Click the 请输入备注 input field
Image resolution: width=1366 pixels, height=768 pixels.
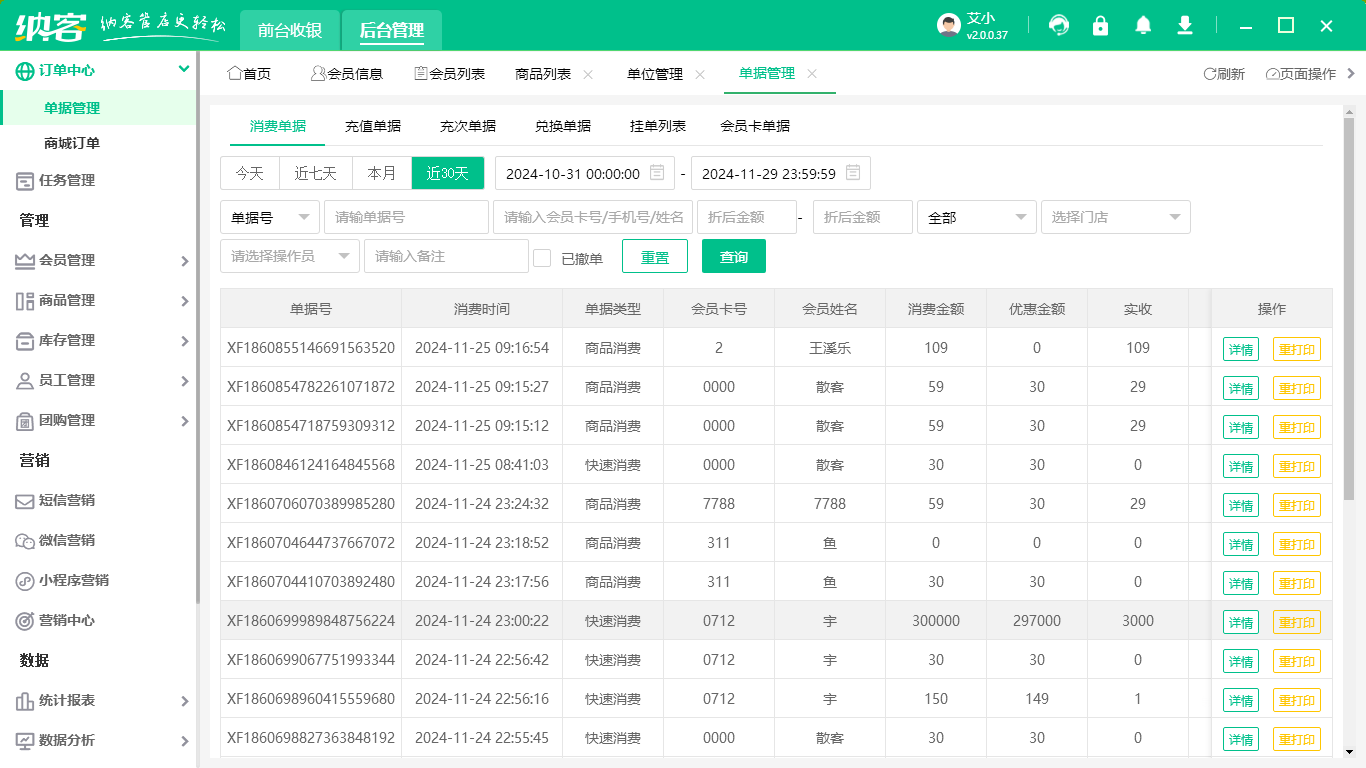coord(446,256)
